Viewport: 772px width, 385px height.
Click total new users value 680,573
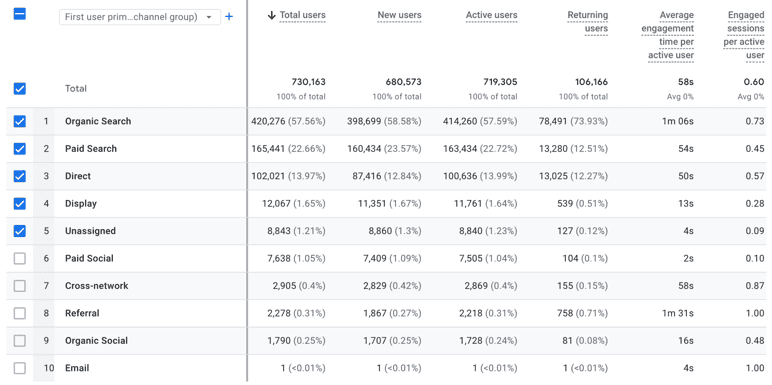click(x=404, y=82)
